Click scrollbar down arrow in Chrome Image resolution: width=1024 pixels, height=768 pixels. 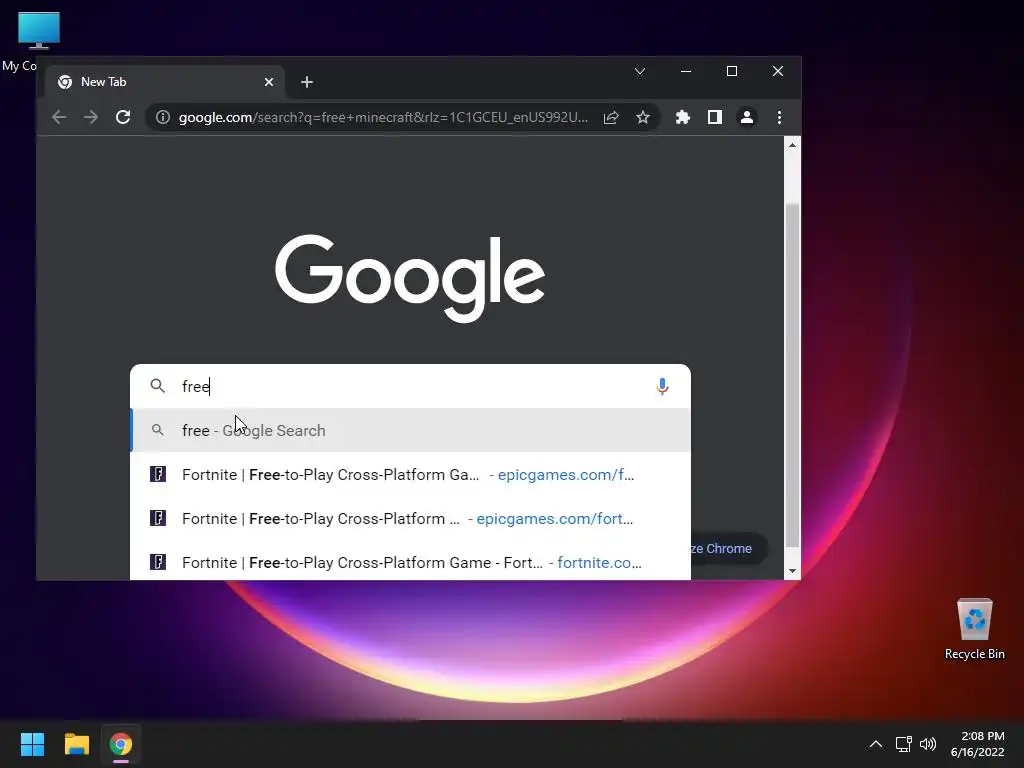[792, 571]
